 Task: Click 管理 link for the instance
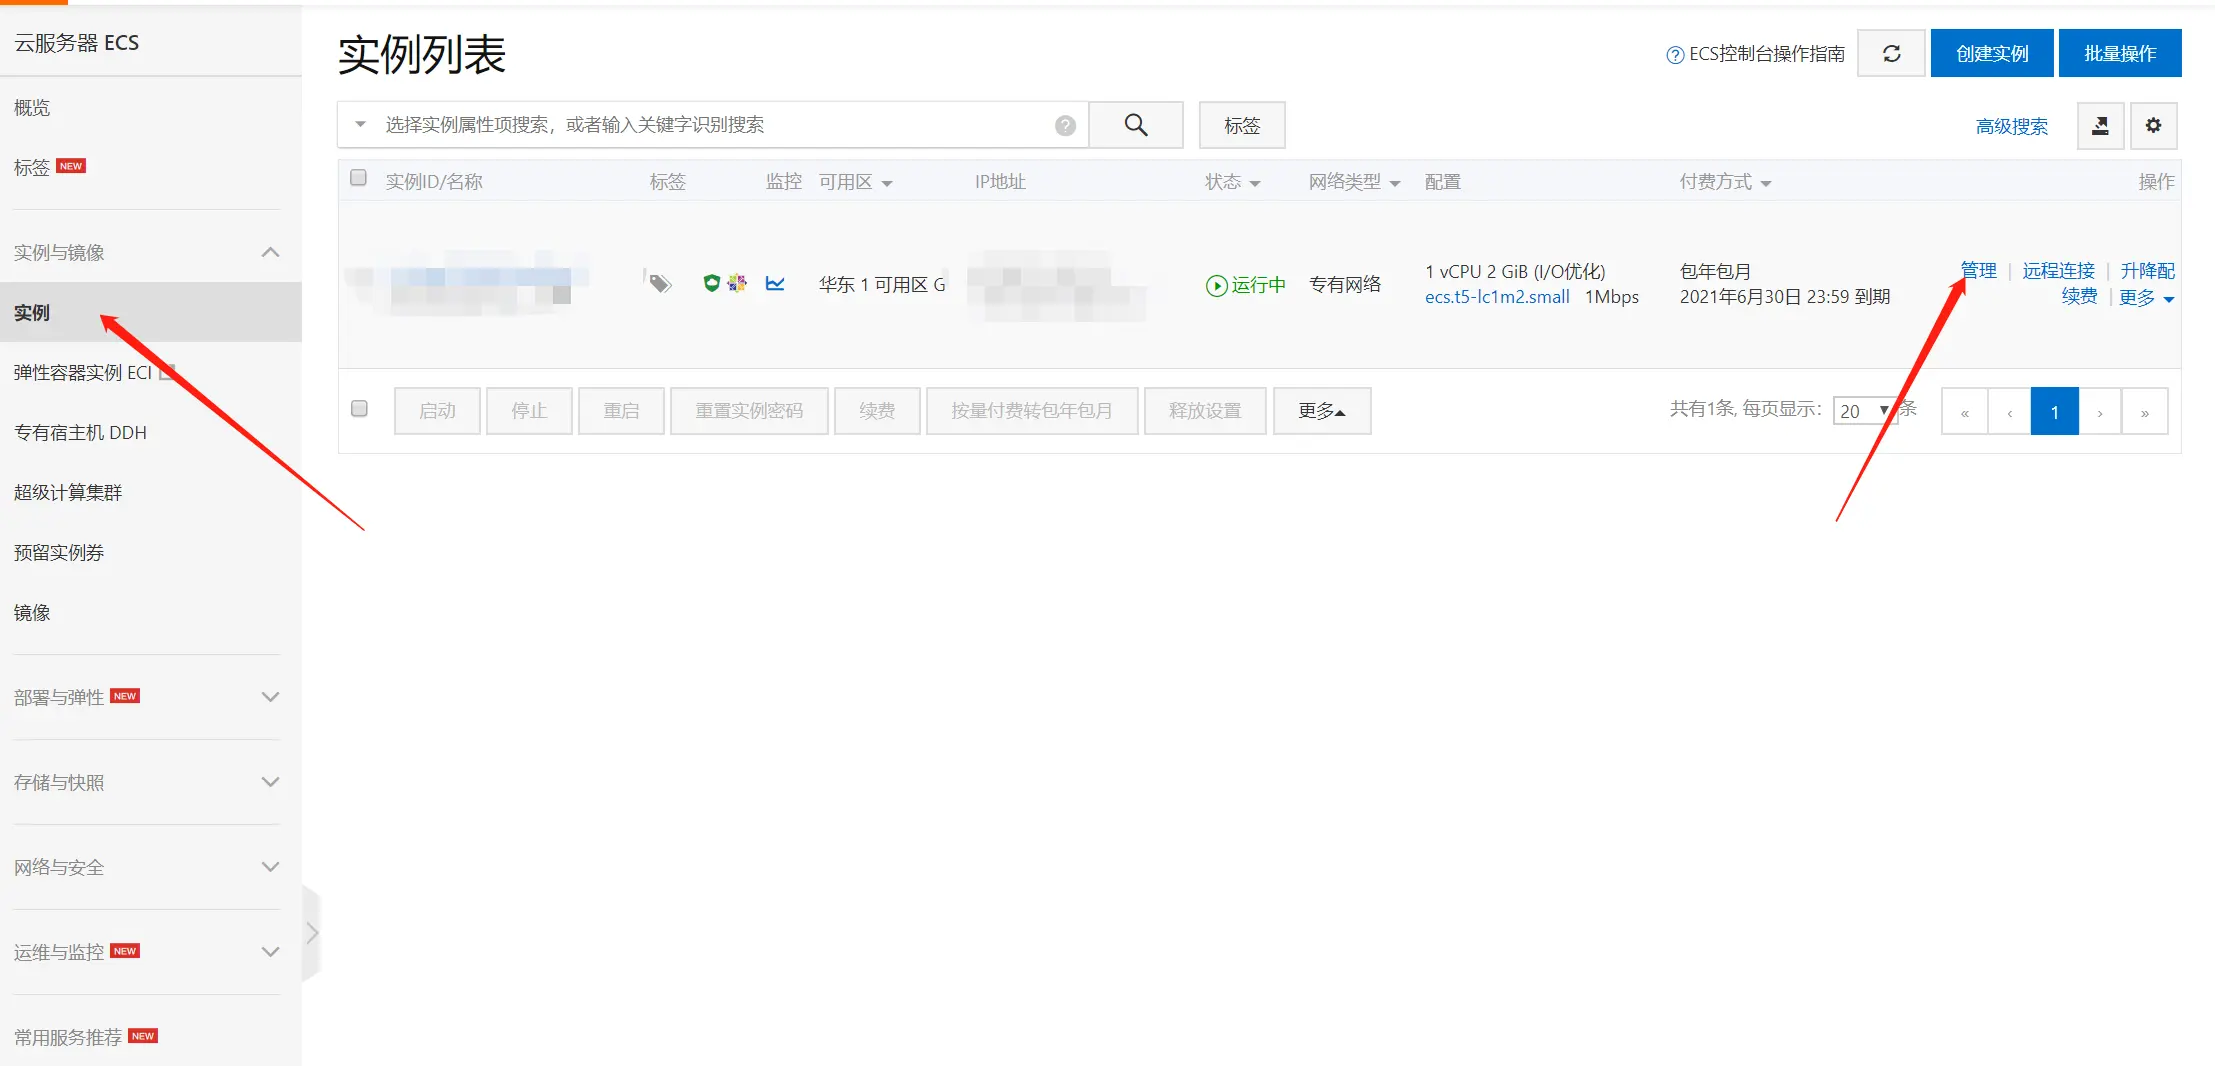(x=1978, y=270)
